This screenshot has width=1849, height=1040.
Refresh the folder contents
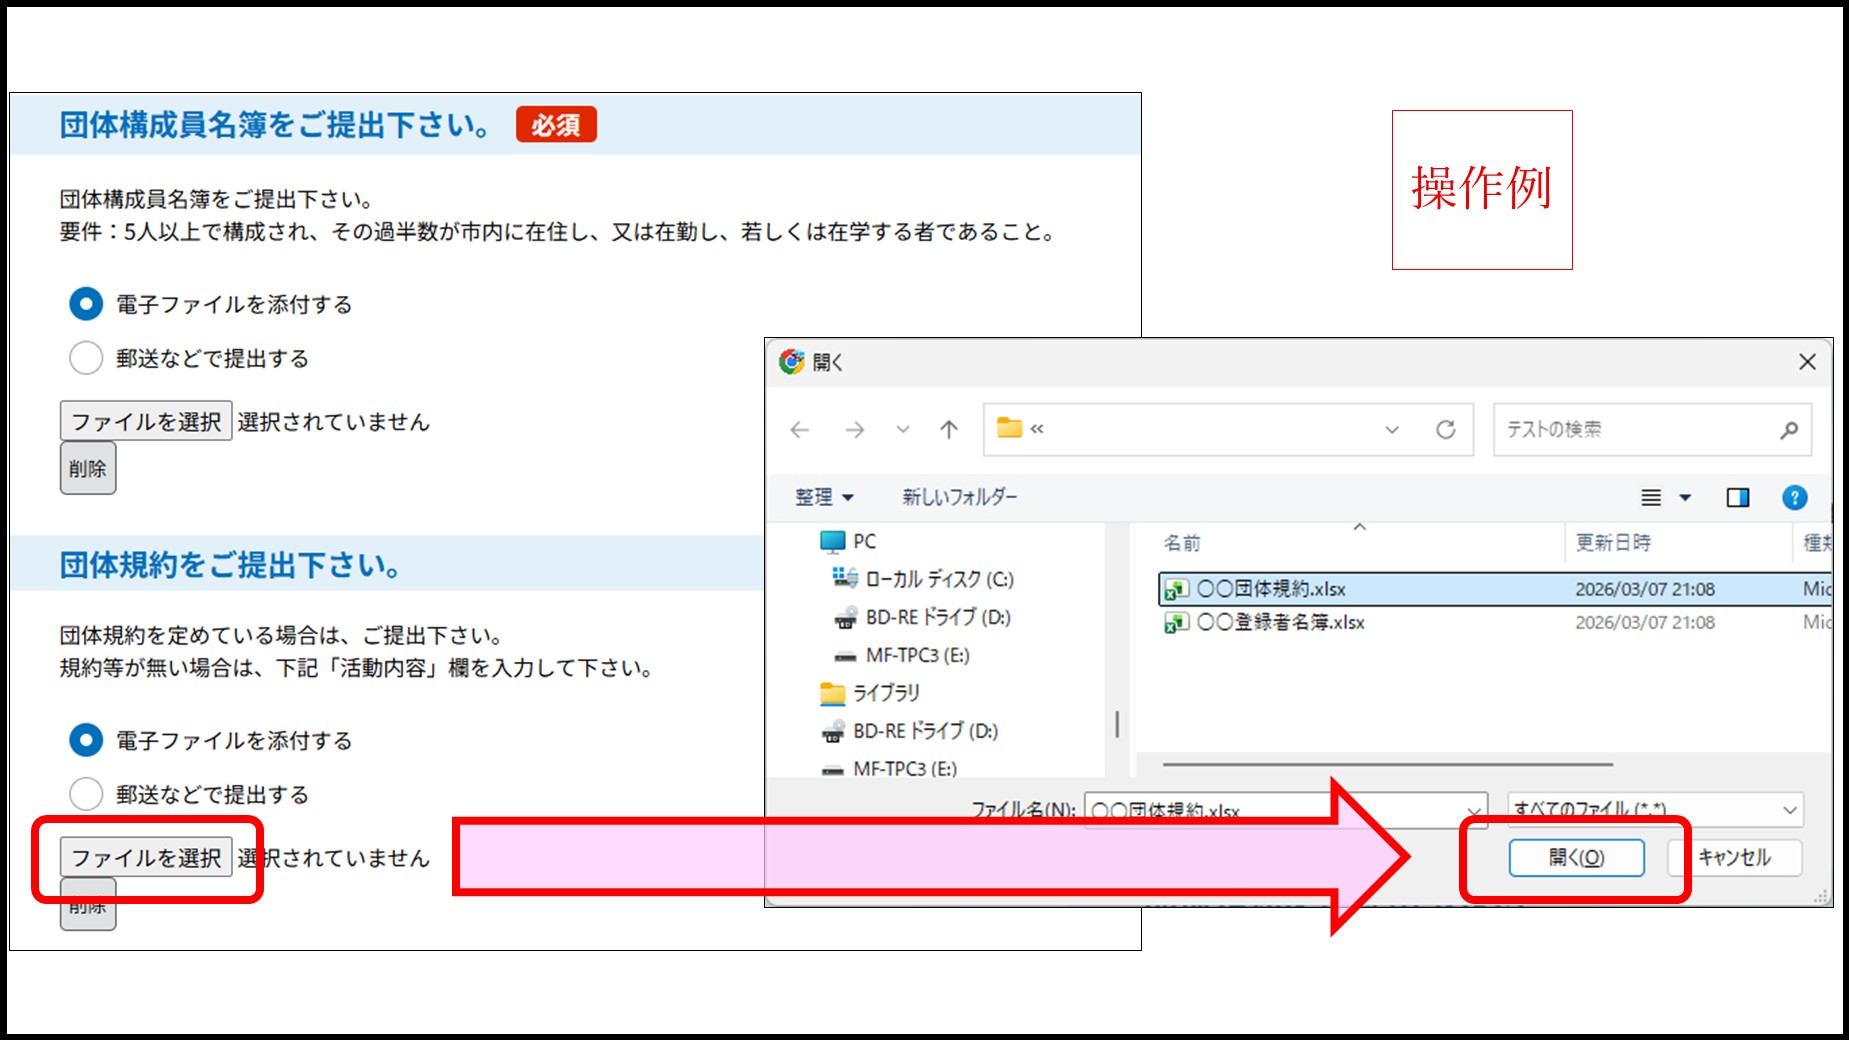(1445, 430)
